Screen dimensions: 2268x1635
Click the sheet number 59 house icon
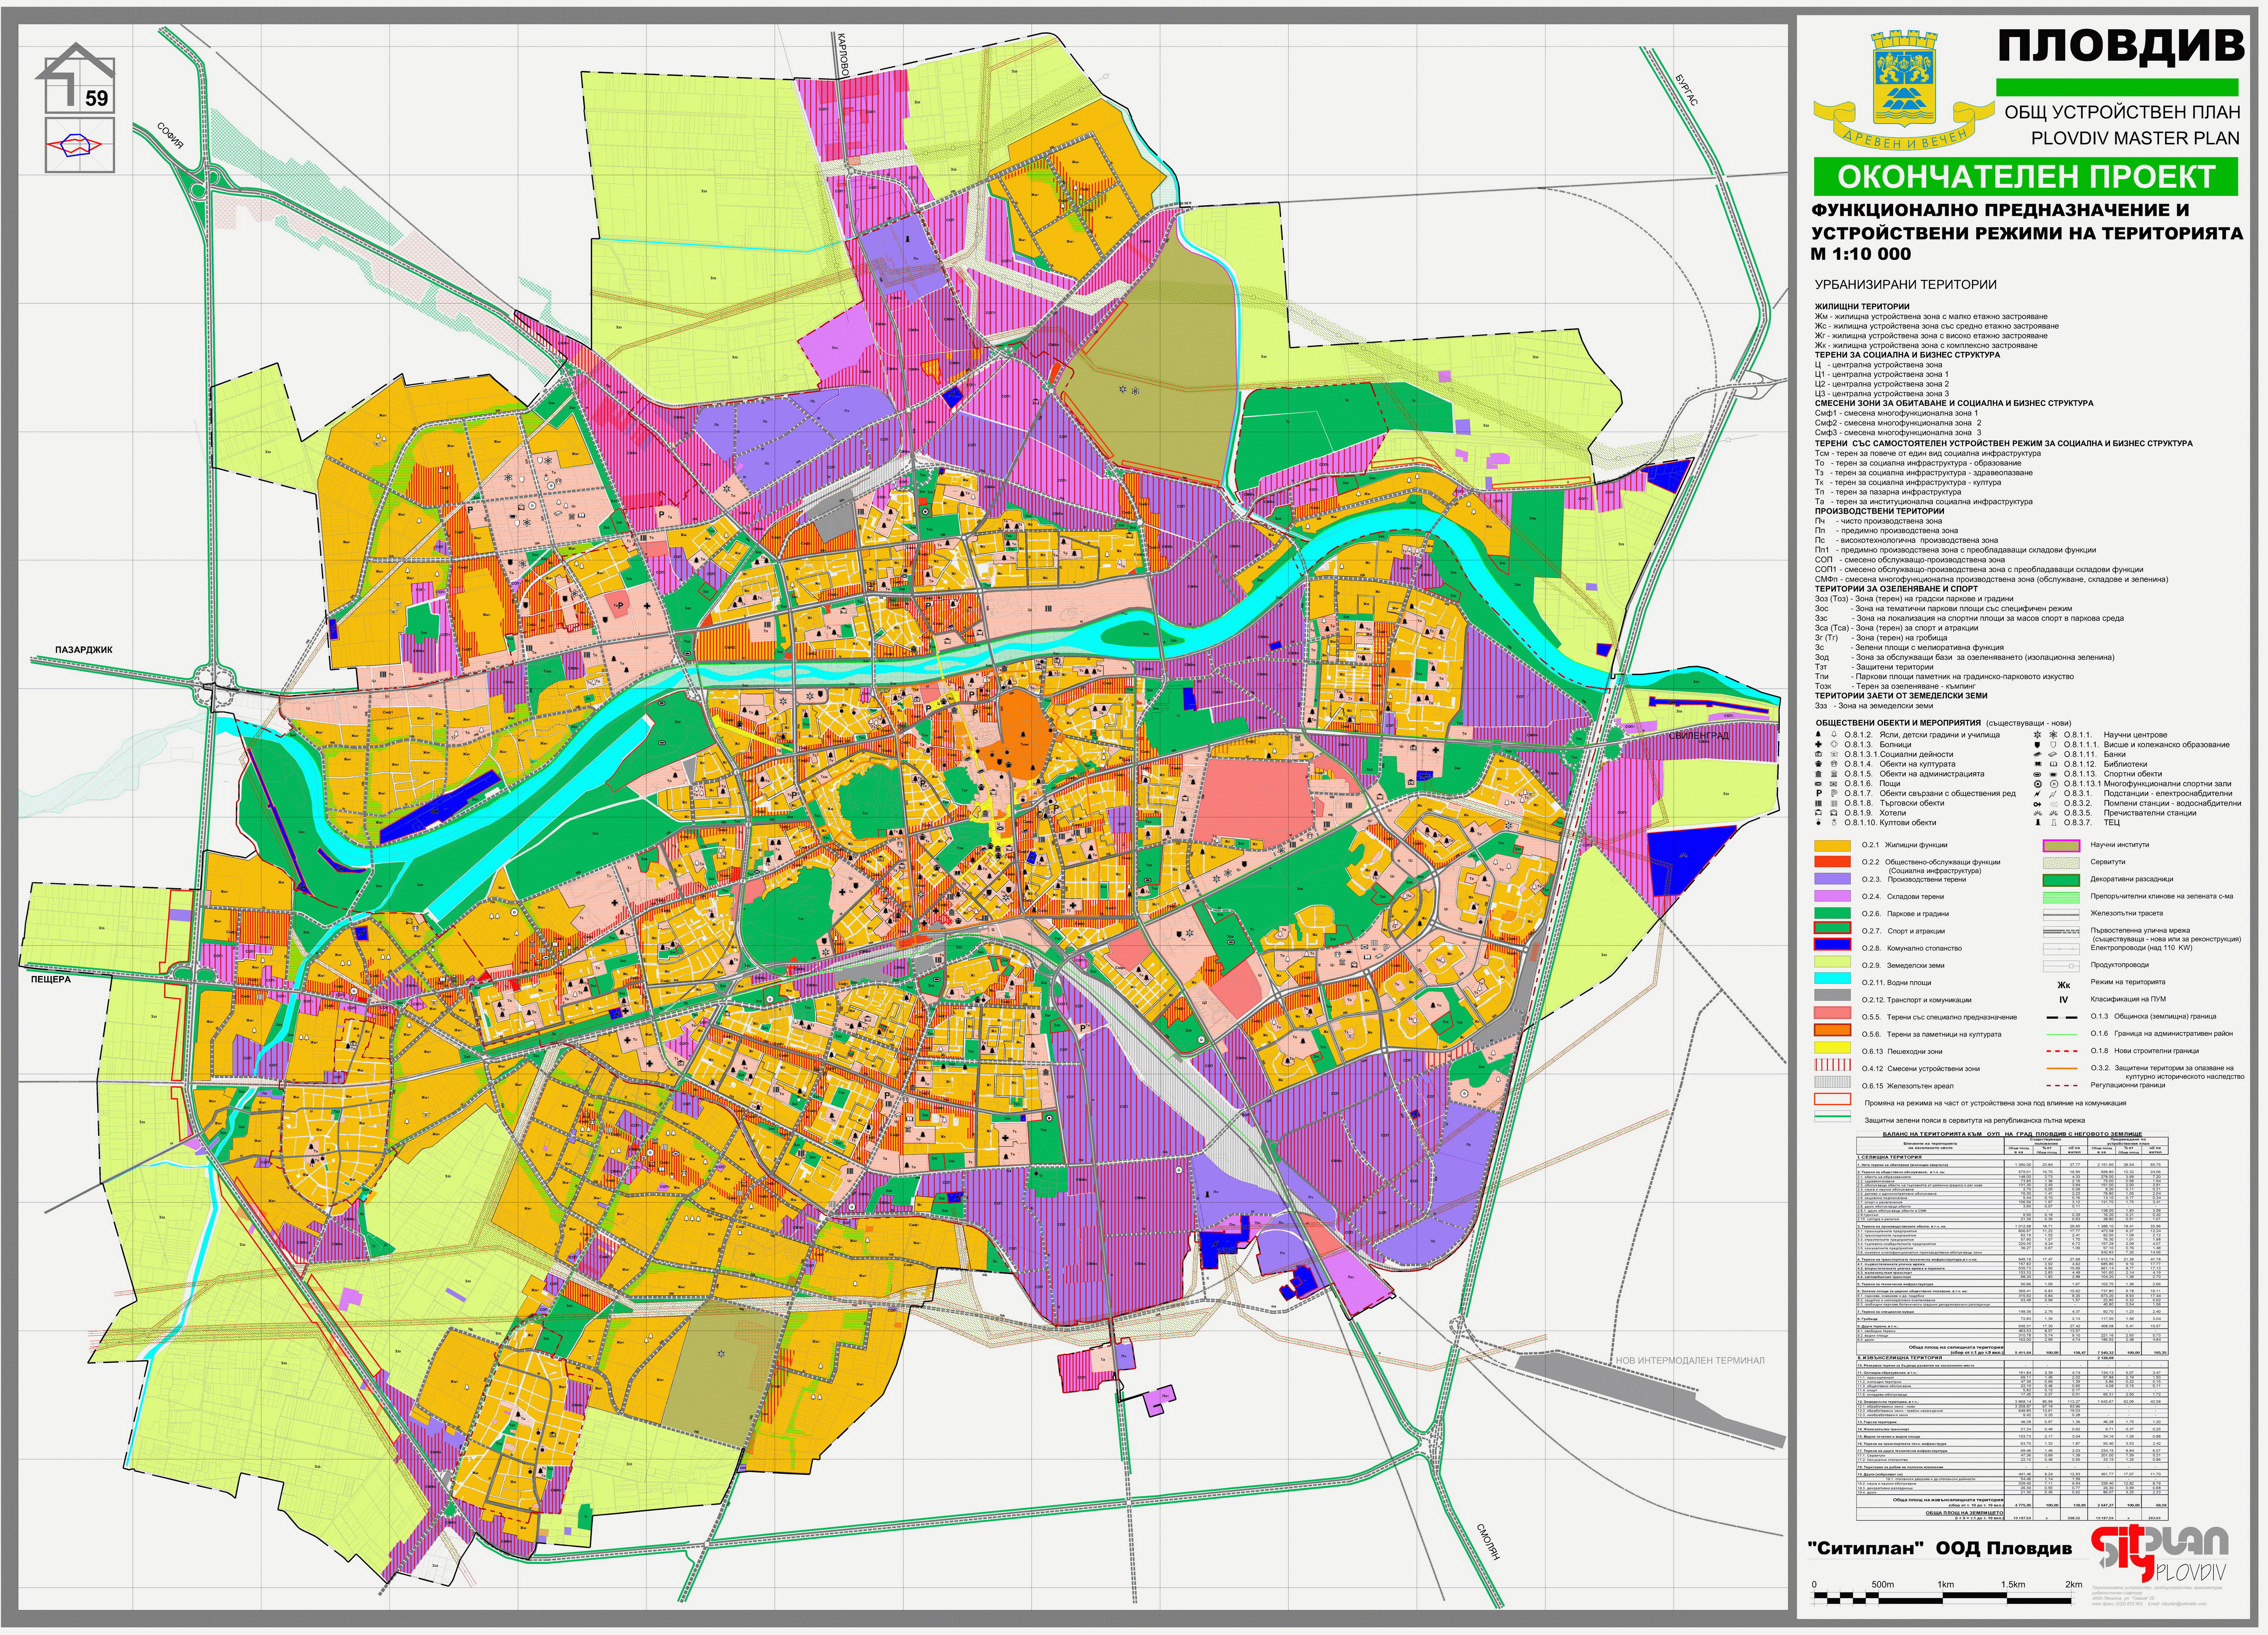pyautogui.click(x=75, y=78)
